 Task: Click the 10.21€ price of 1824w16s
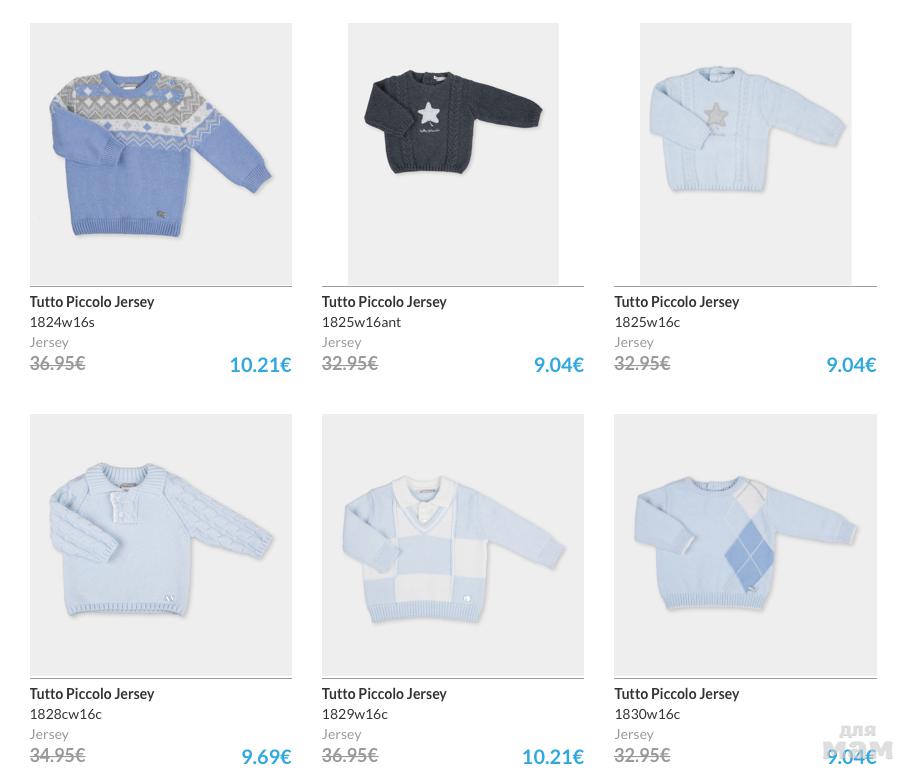point(260,365)
